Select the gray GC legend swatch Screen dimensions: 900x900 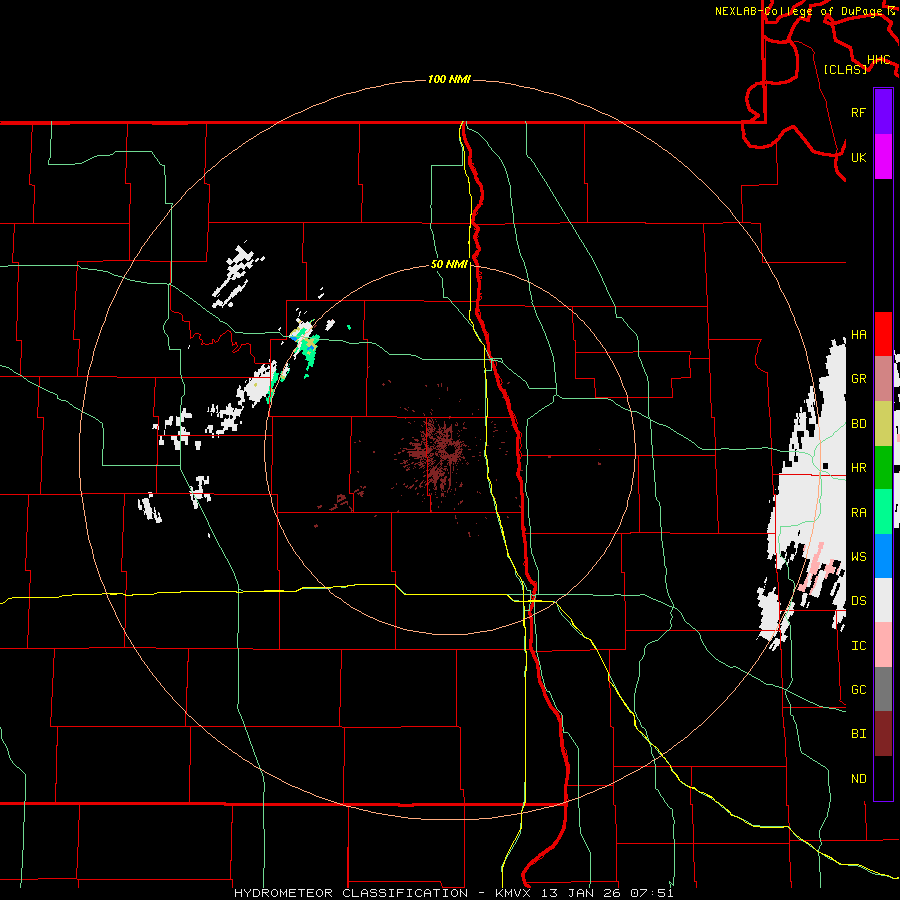click(x=883, y=689)
